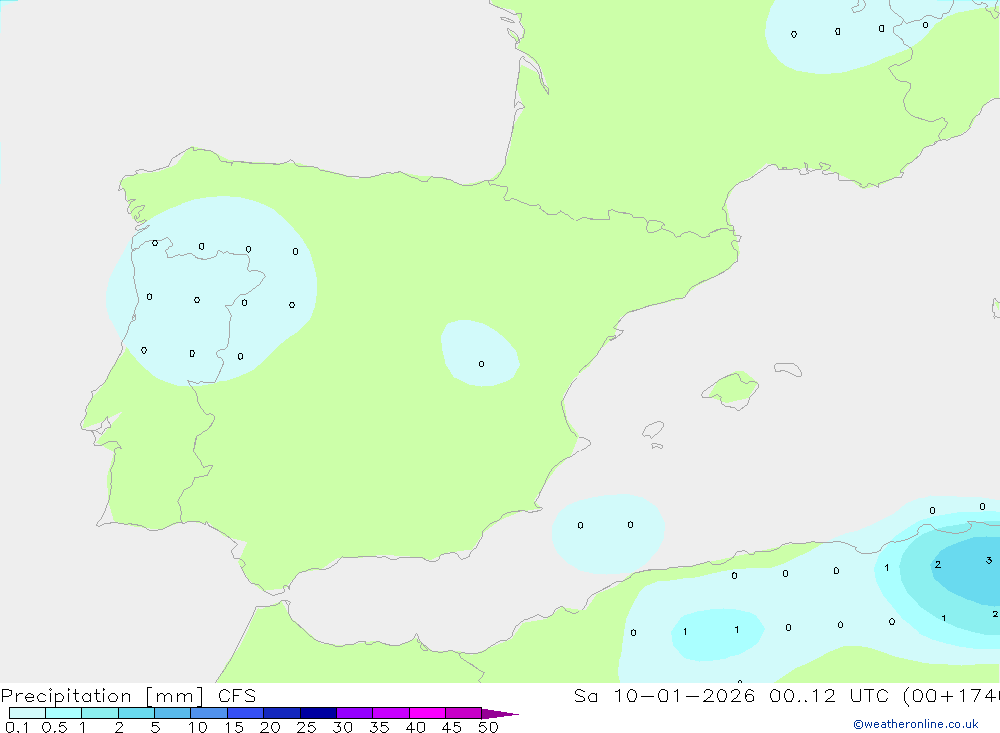Click the "35" legend scale label
Viewport: 1000px width, 733px height.
[379, 727]
